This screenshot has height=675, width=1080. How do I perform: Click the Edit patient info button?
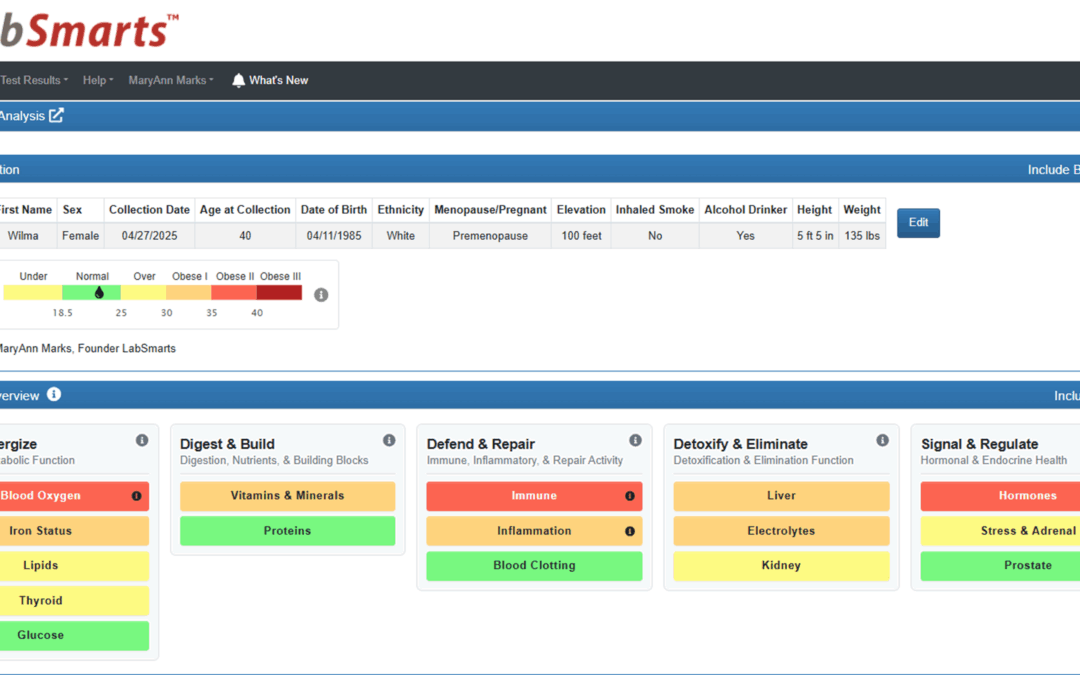tap(918, 222)
